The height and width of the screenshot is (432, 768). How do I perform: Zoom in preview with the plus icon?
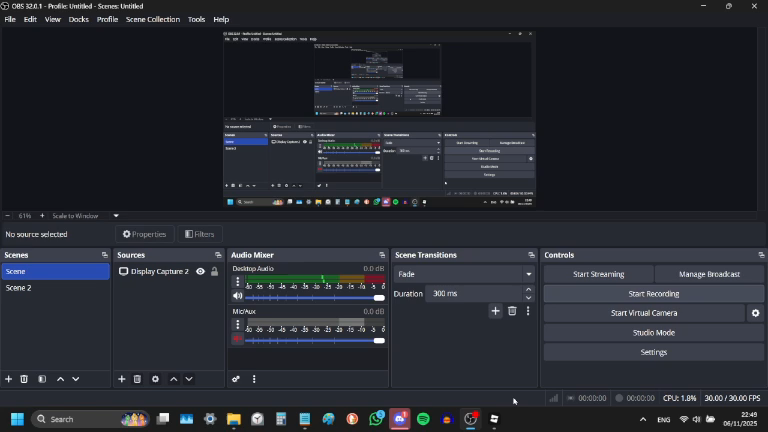tap(42, 216)
